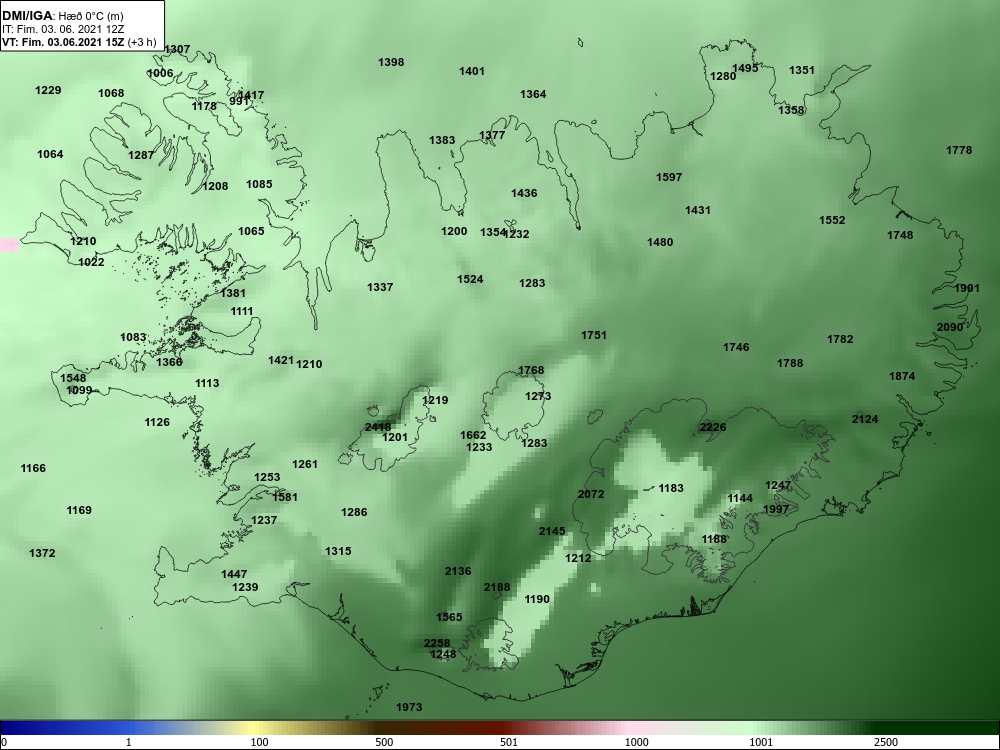Click the map value 1307 in the Westfjords

[177, 49]
